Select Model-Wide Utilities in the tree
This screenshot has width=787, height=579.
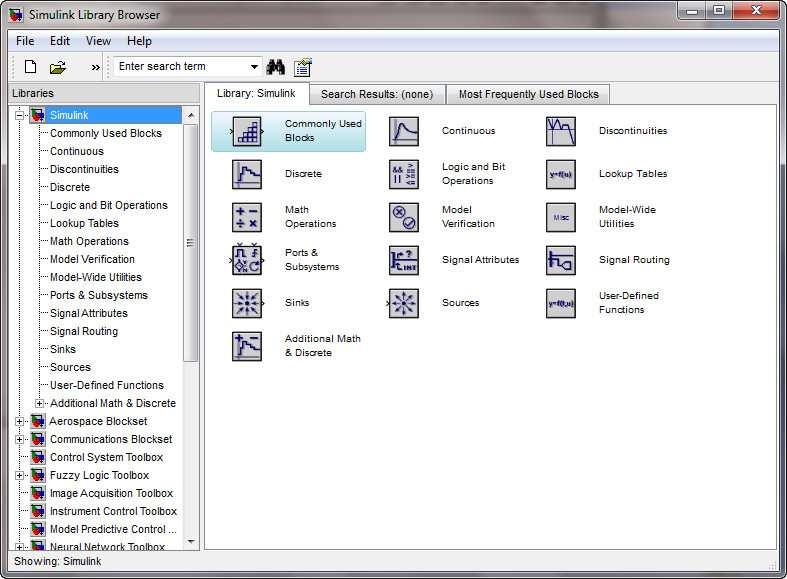click(x=96, y=277)
